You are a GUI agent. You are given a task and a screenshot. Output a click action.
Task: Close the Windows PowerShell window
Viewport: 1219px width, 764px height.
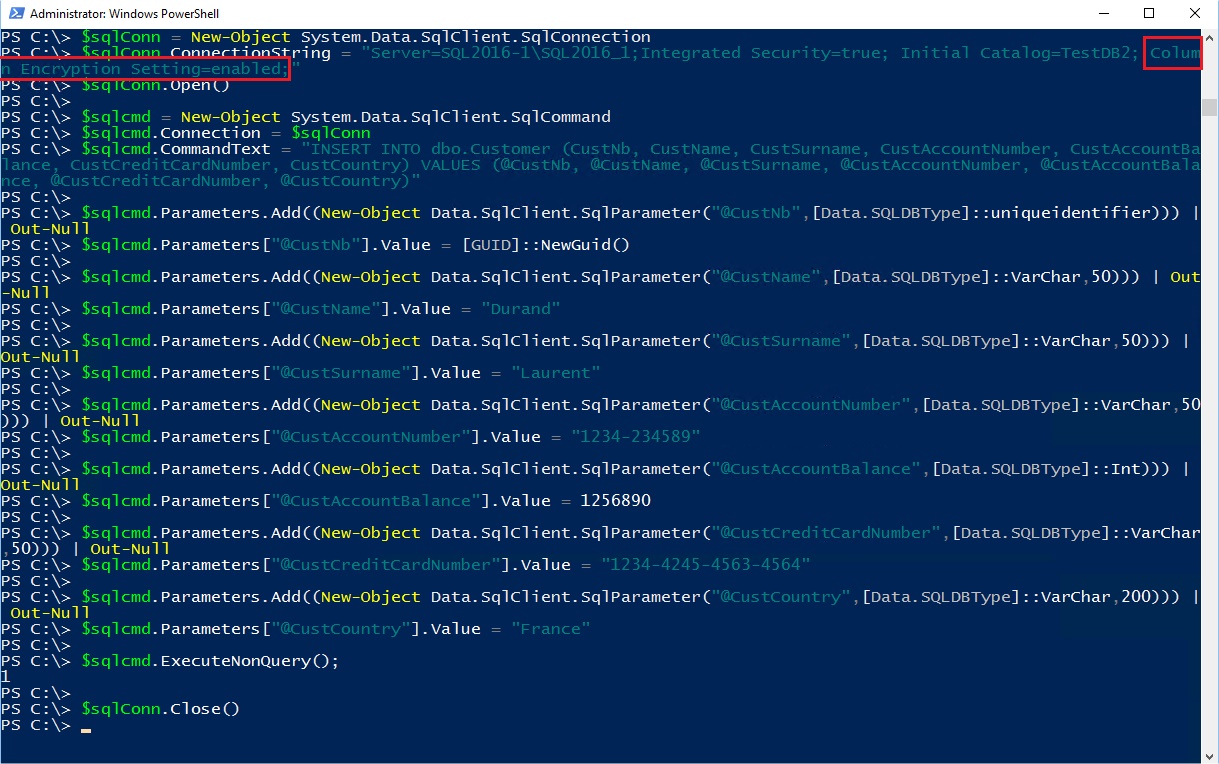(1195, 14)
